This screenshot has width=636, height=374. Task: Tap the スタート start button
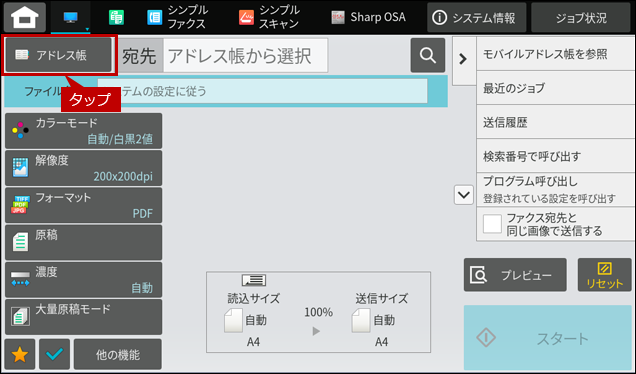coord(548,337)
